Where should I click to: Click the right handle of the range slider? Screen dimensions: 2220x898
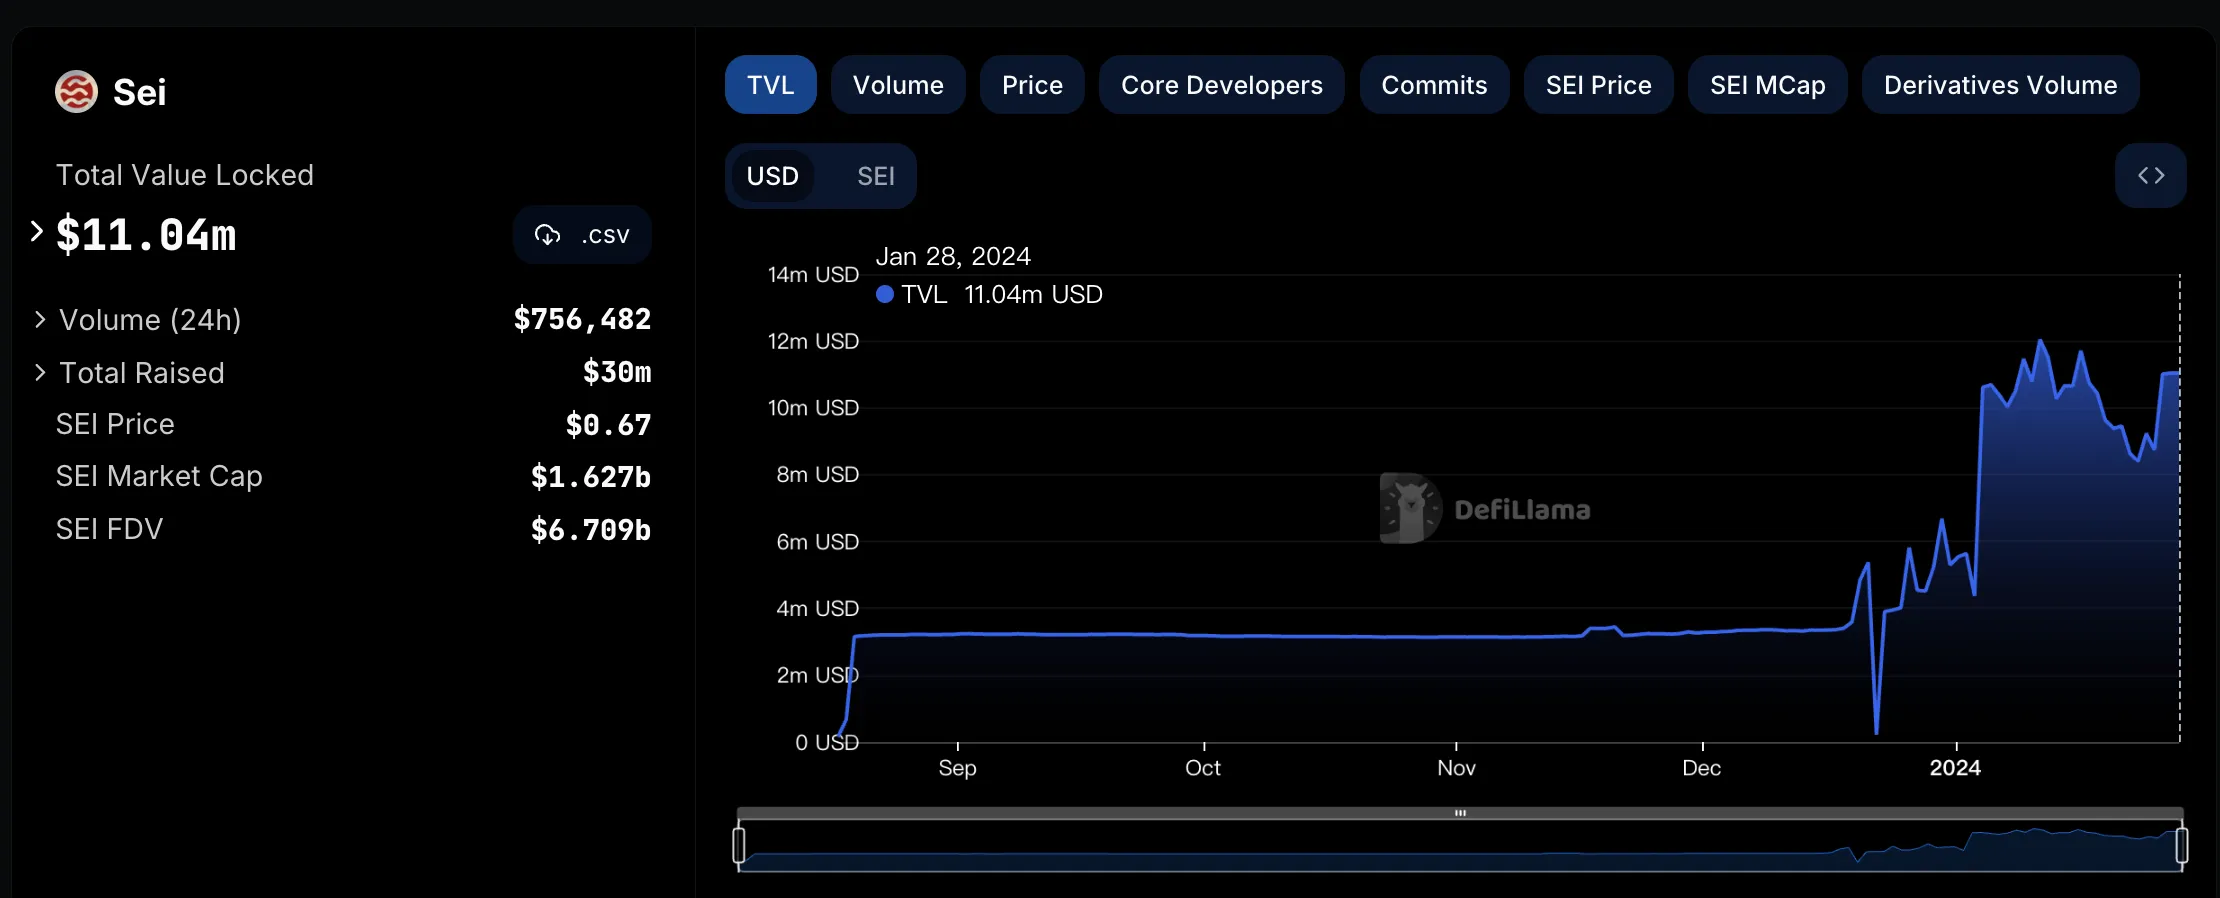click(2182, 845)
